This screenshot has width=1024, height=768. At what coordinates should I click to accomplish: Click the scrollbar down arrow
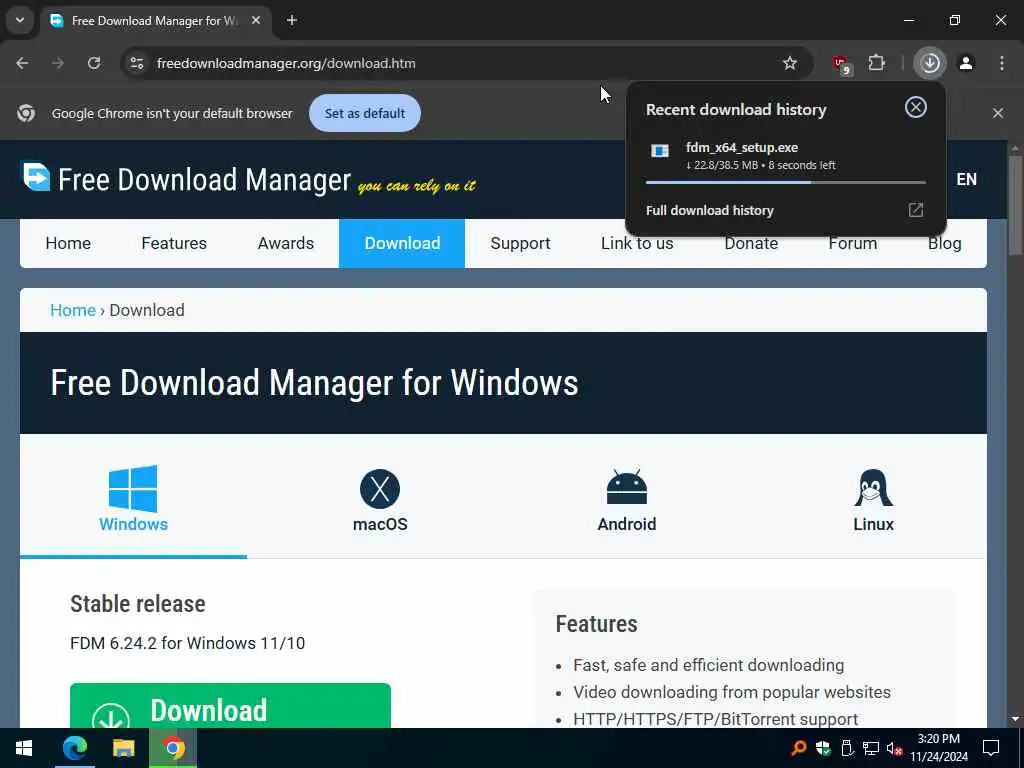pos(1015,719)
